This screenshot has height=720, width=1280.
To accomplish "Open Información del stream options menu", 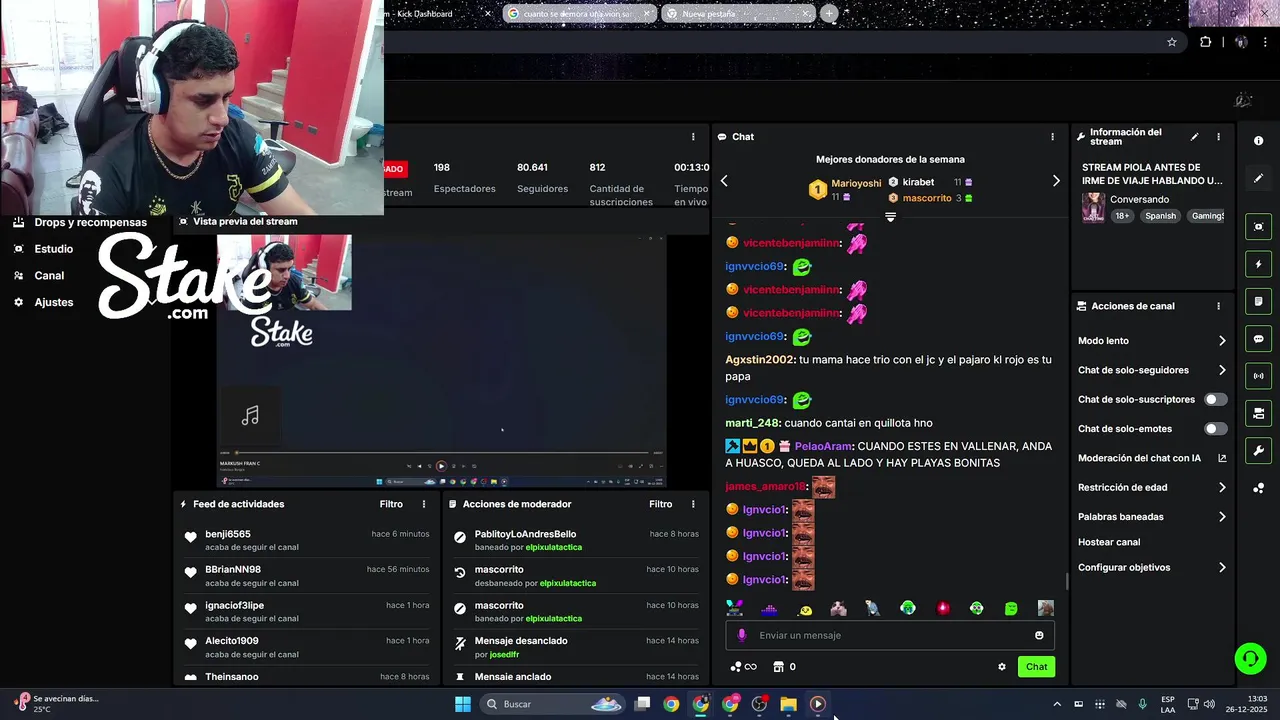I will [1218, 137].
